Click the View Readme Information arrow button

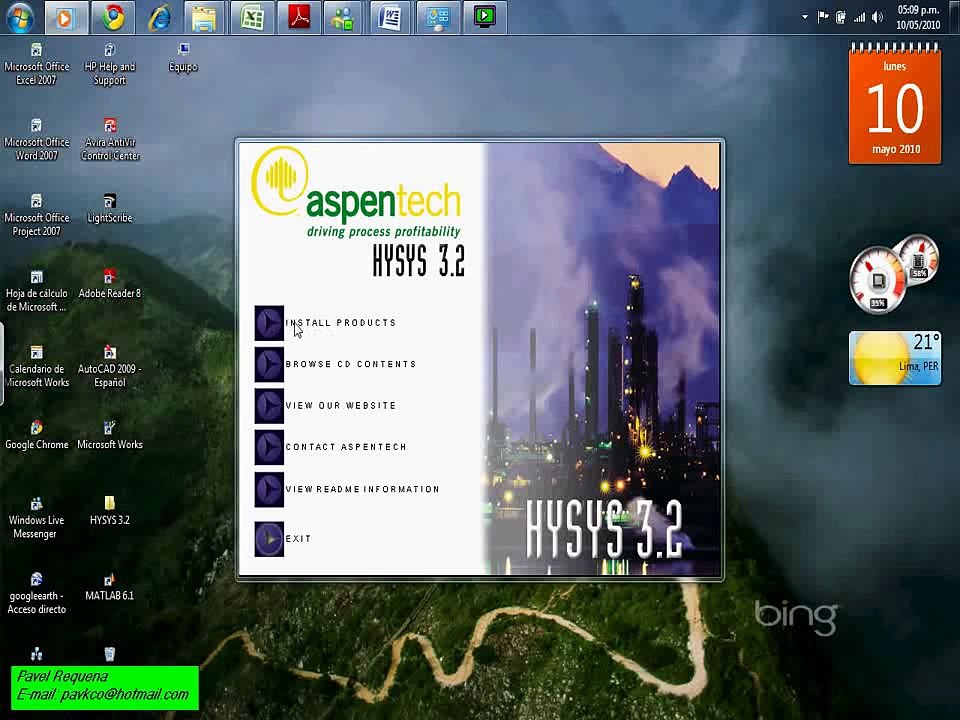[269, 489]
